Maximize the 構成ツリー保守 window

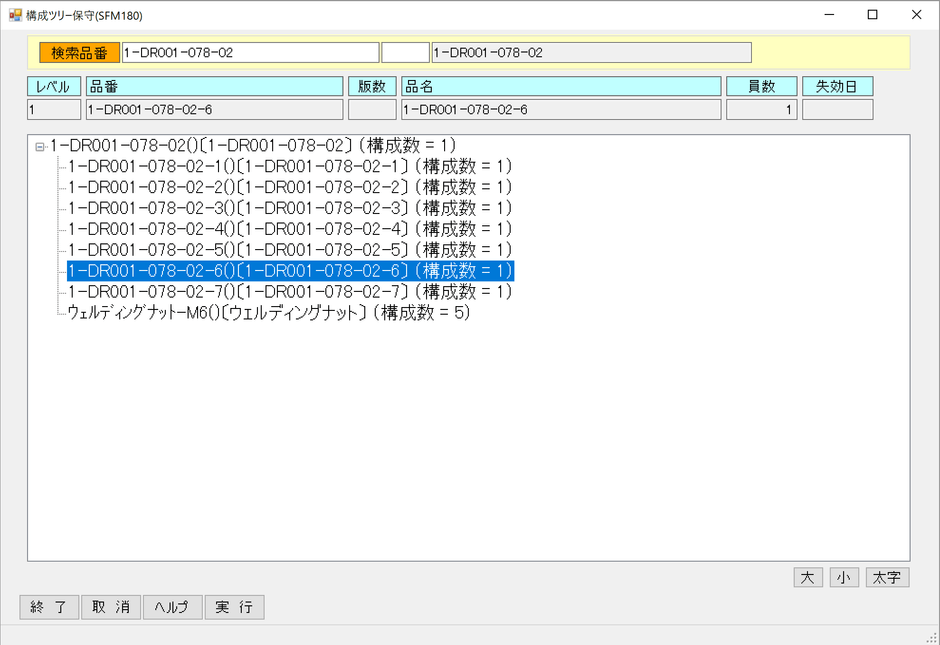tap(872, 15)
